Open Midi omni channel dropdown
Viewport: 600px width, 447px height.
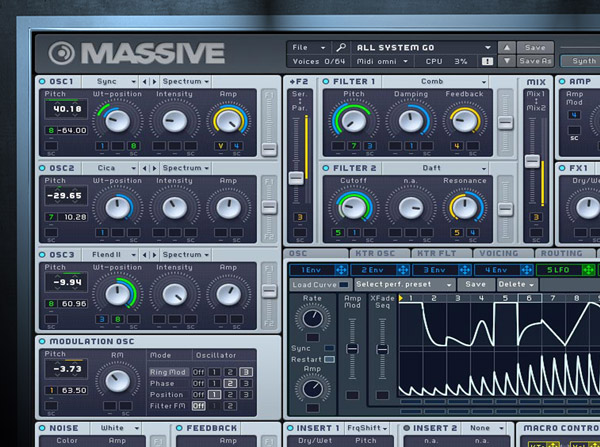[x=382, y=61]
